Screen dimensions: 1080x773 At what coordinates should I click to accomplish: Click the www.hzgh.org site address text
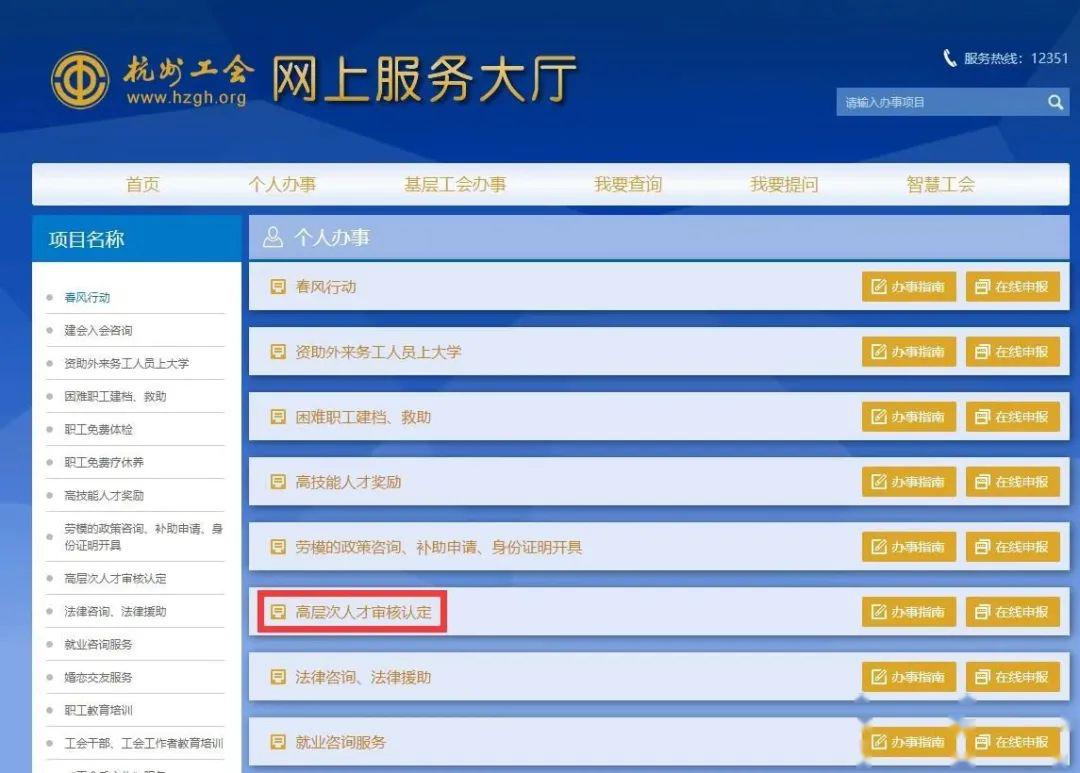[x=186, y=99]
